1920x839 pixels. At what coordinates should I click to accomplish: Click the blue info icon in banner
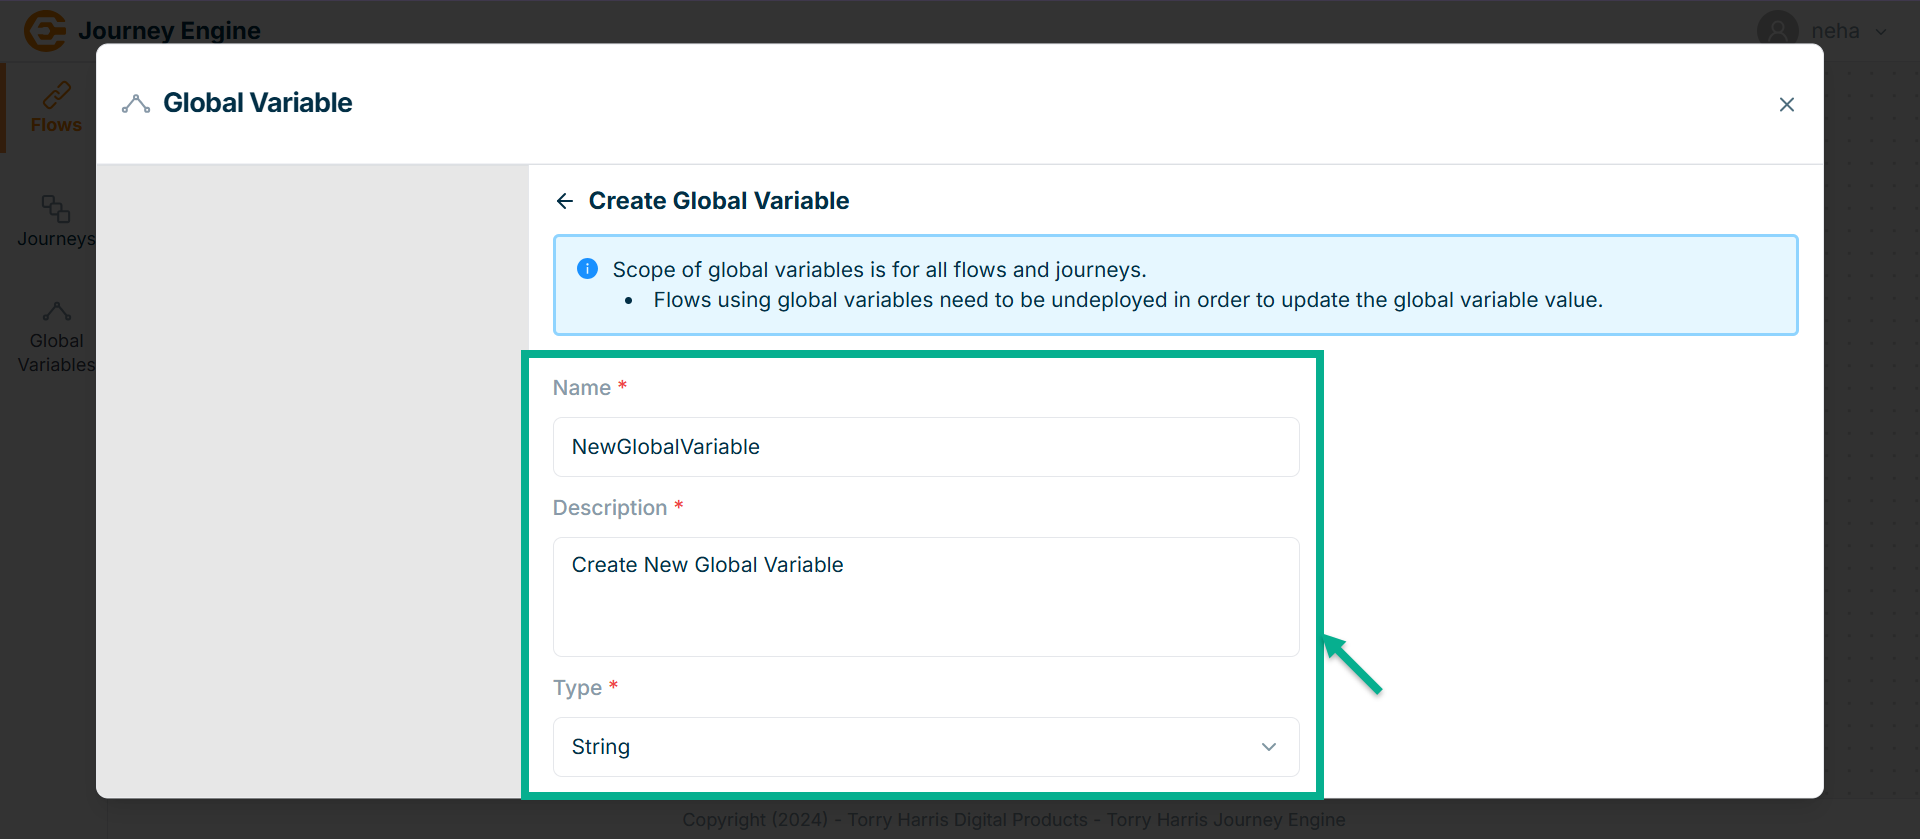pos(588,269)
